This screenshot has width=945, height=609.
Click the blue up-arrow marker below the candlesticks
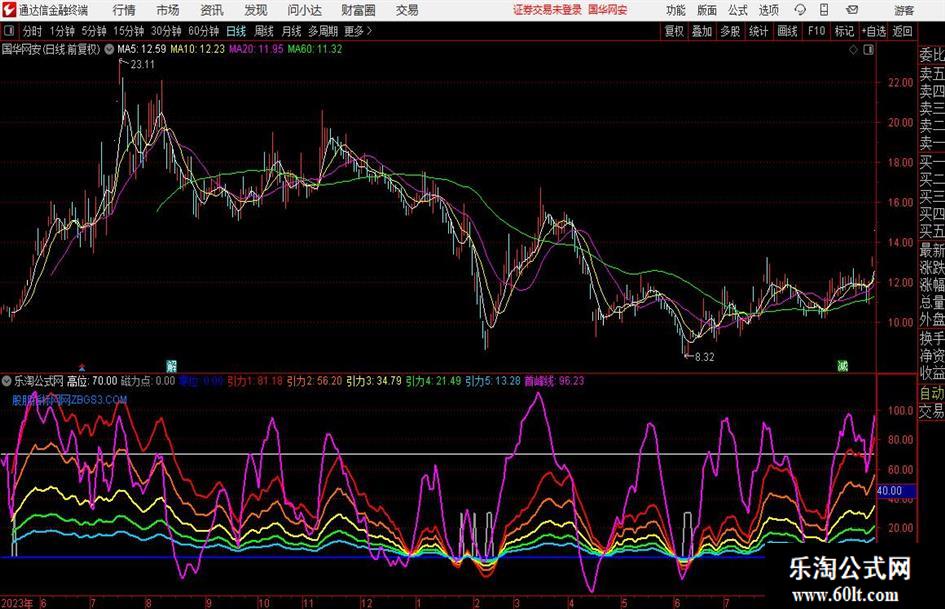82,367
